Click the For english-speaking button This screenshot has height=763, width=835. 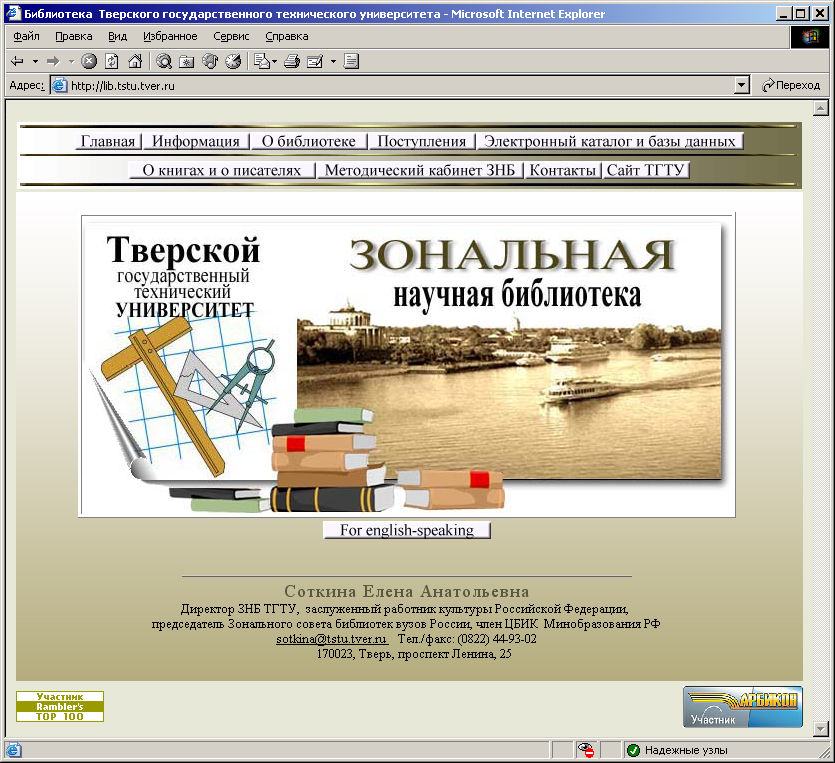pyautogui.click(x=407, y=530)
